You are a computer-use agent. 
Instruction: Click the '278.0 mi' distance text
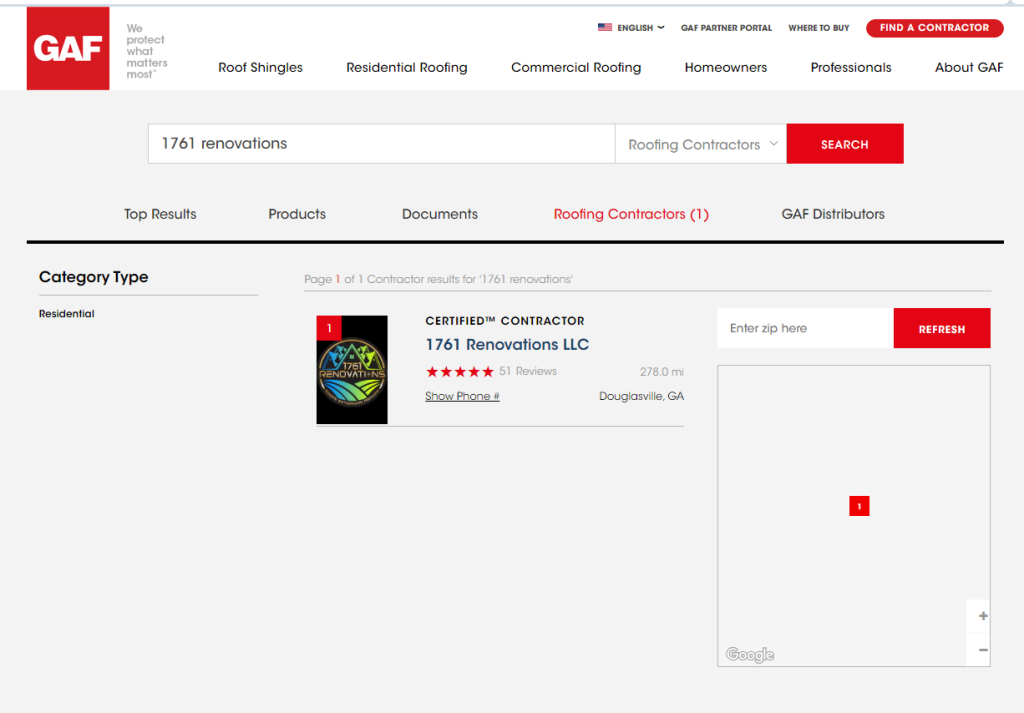point(662,372)
